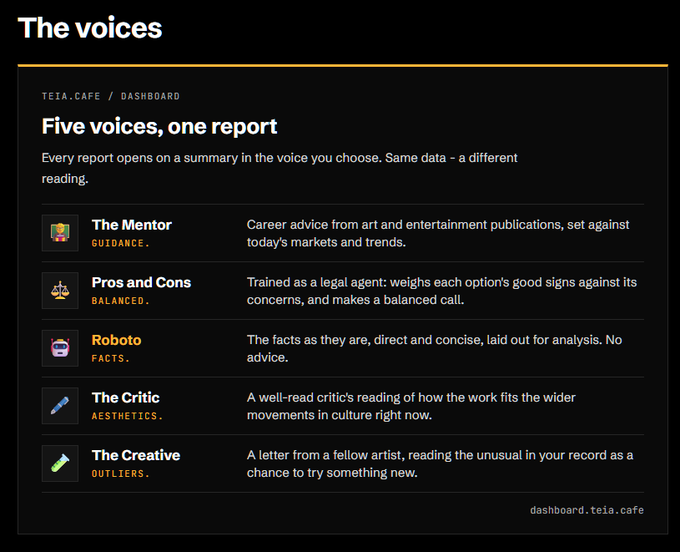Click the Roboto robot face icon

60,348
